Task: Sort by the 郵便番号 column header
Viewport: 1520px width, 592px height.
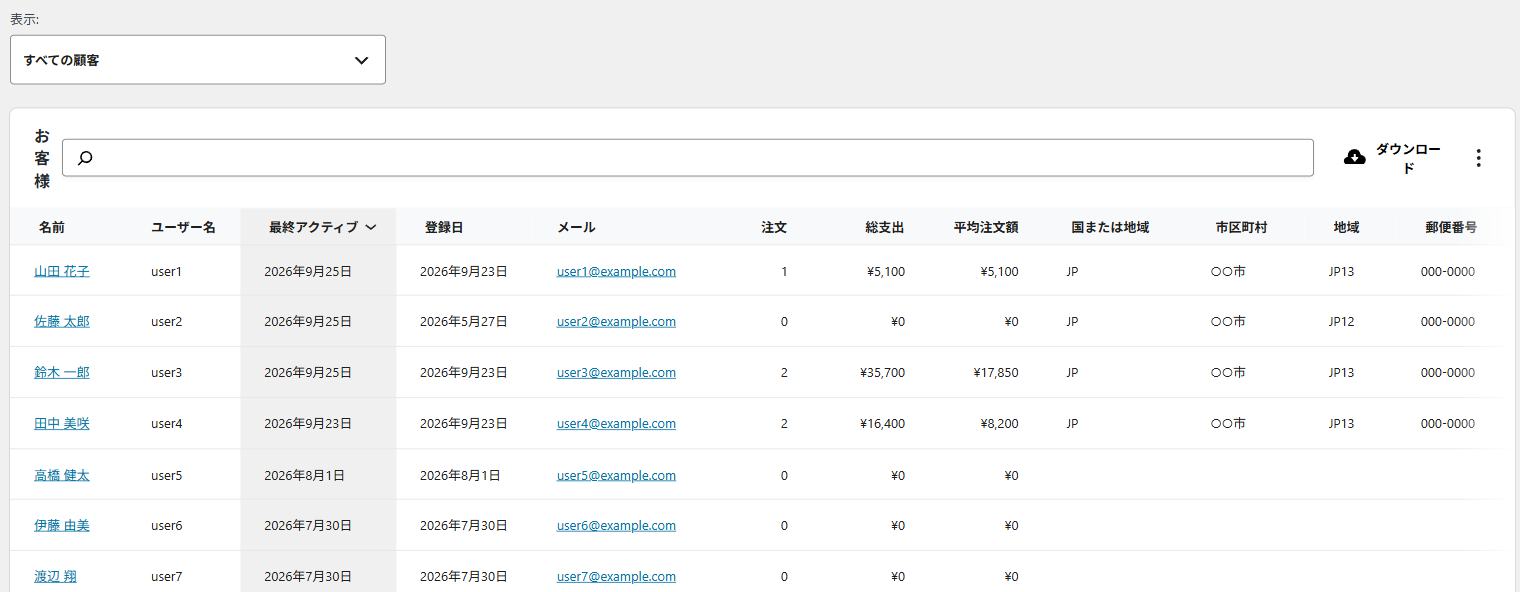Action: (1451, 227)
